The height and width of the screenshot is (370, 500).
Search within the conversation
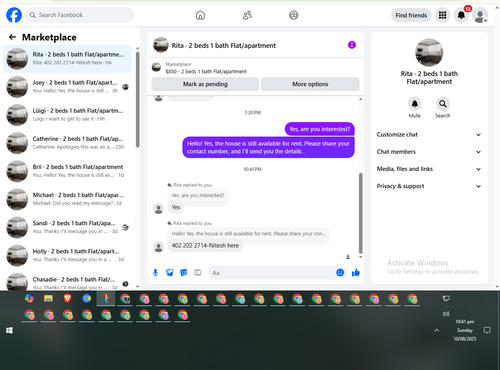pyautogui.click(x=443, y=104)
